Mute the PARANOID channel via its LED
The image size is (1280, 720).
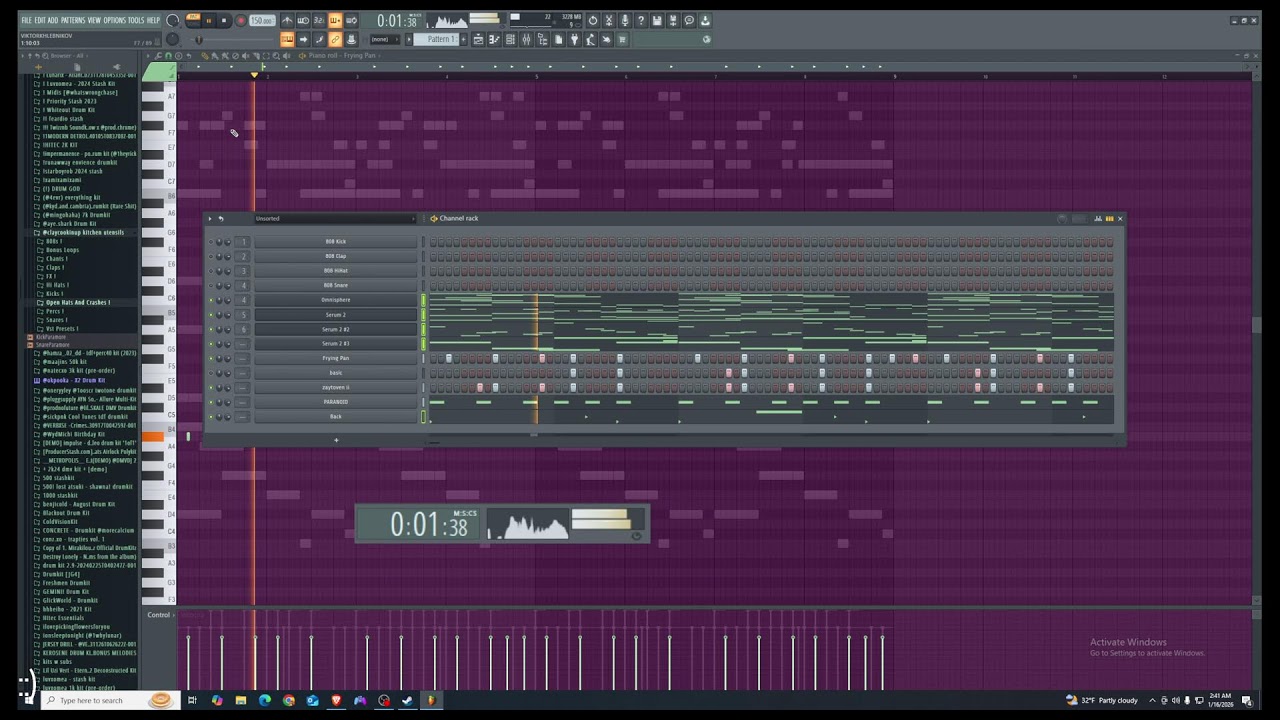211,402
